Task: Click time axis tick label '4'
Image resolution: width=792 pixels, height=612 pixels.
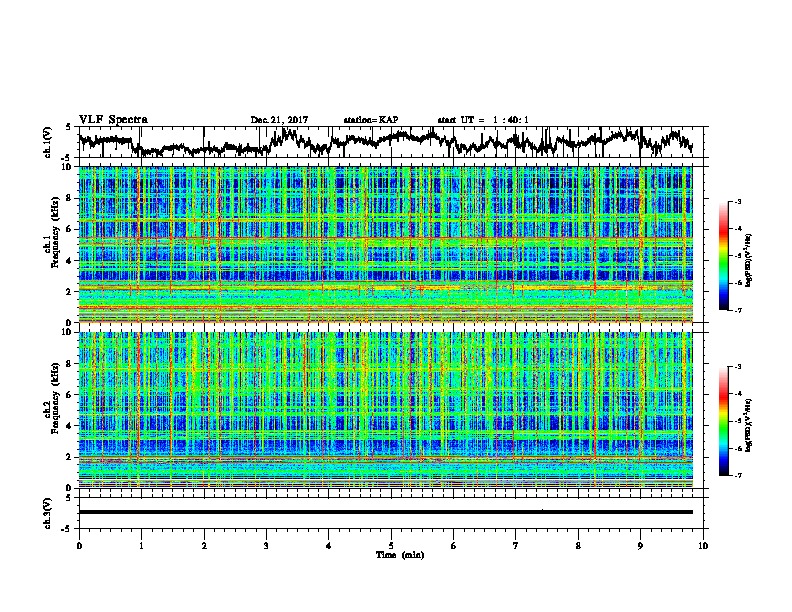Action: [329, 546]
